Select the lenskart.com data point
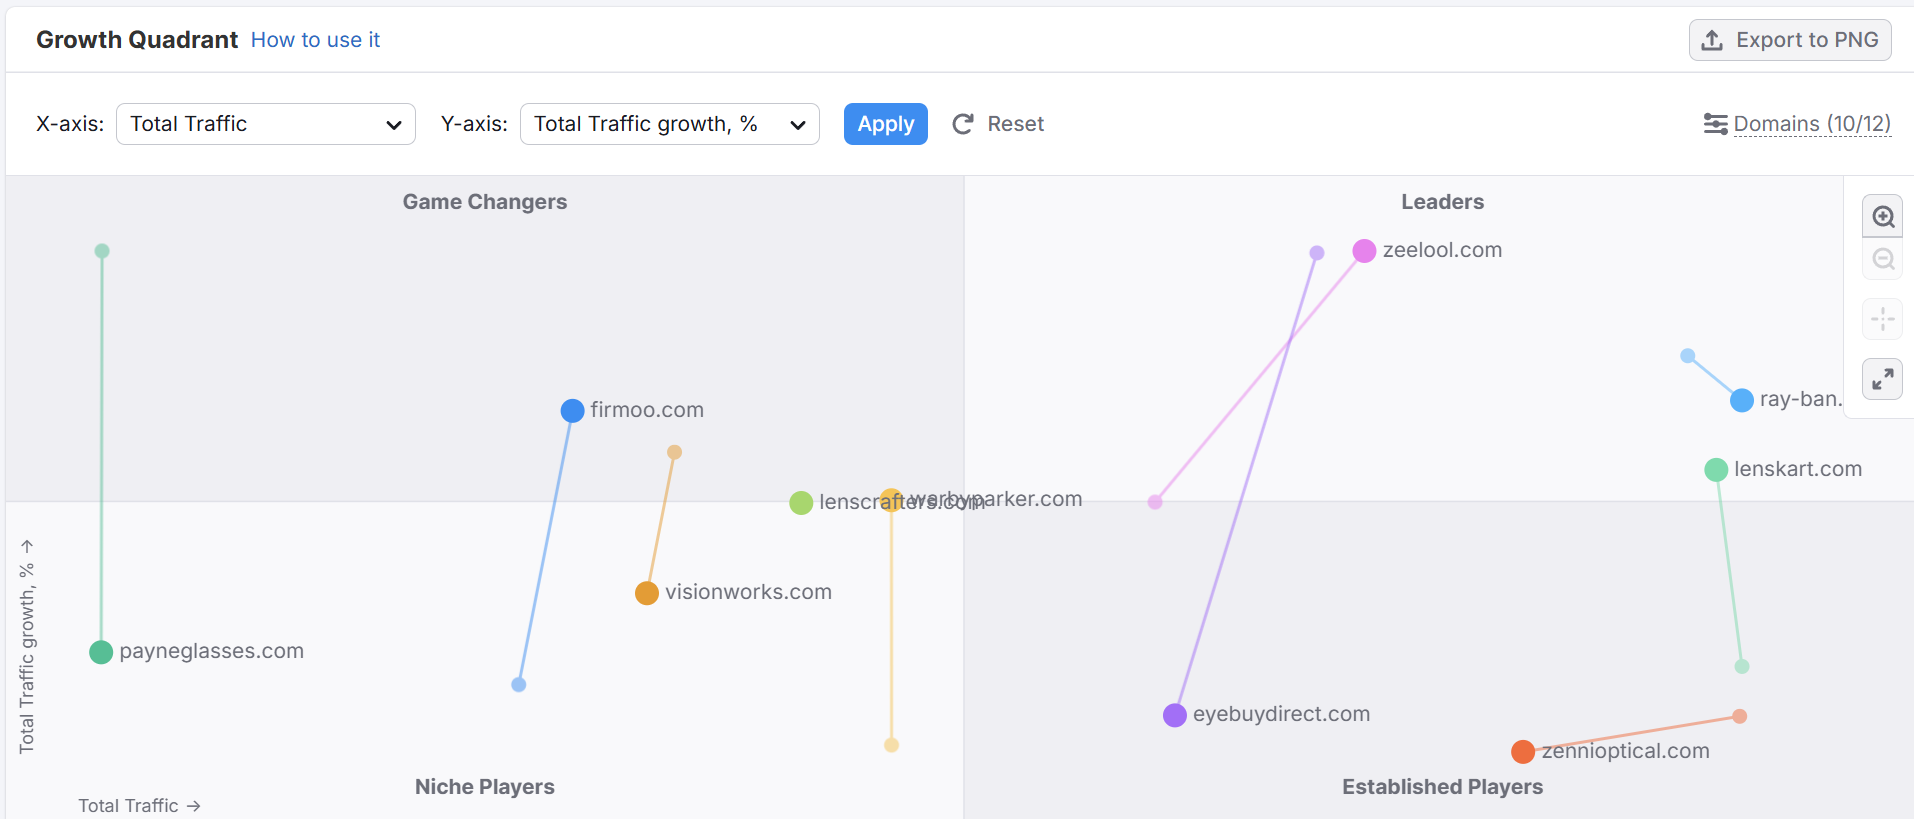The image size is (1914, 819). click(x=1716, y=470)
